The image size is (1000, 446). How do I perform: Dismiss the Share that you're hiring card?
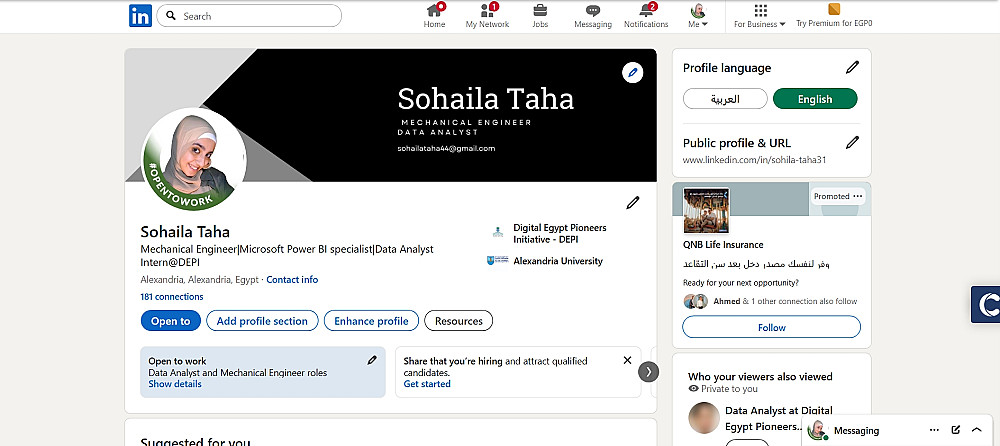627,361
